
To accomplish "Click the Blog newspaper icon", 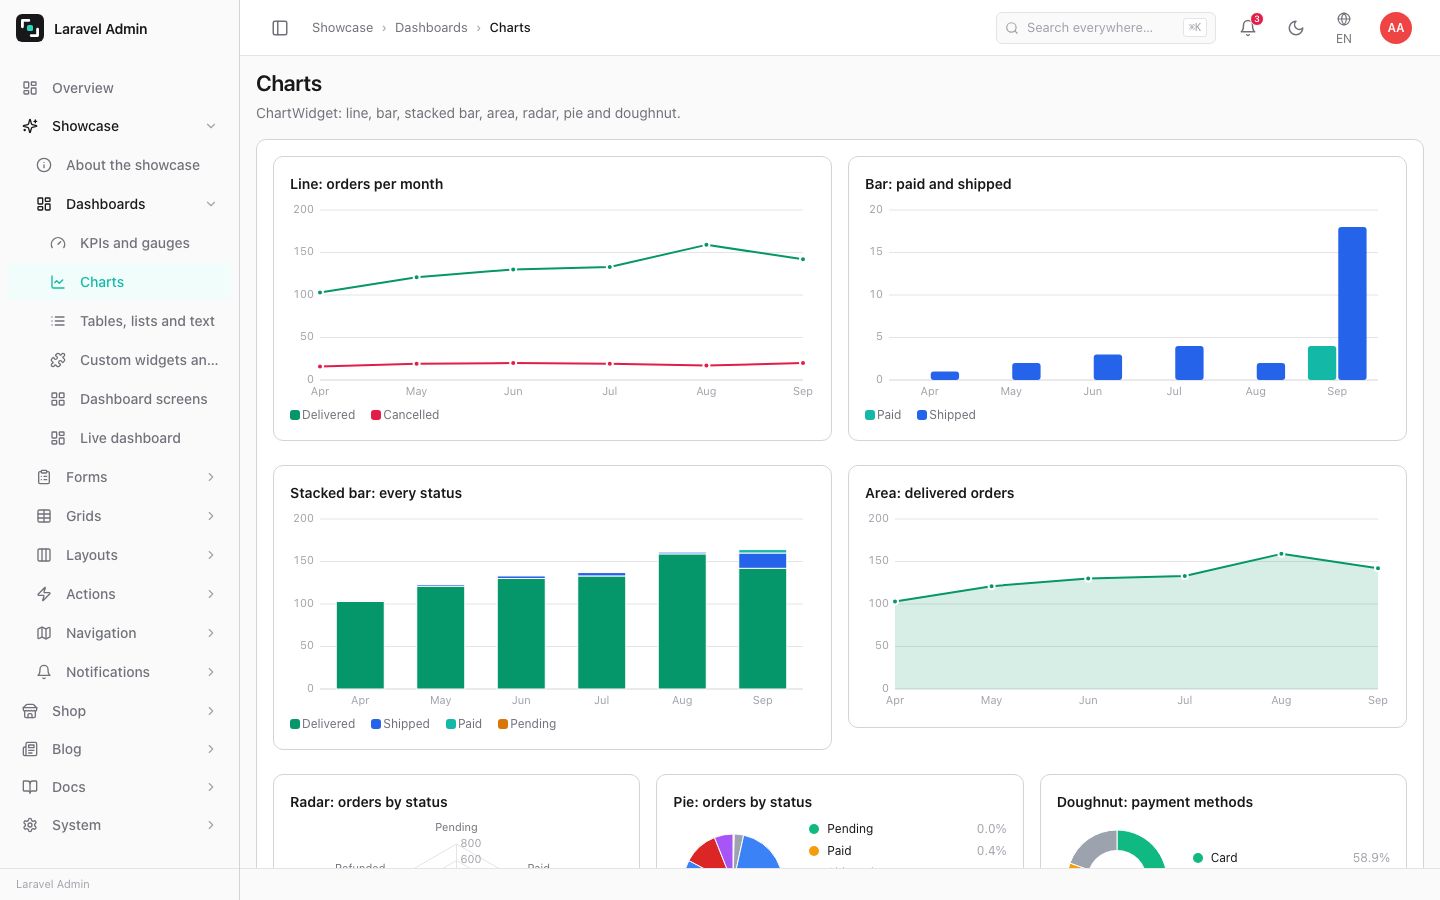I will point(30,749).
